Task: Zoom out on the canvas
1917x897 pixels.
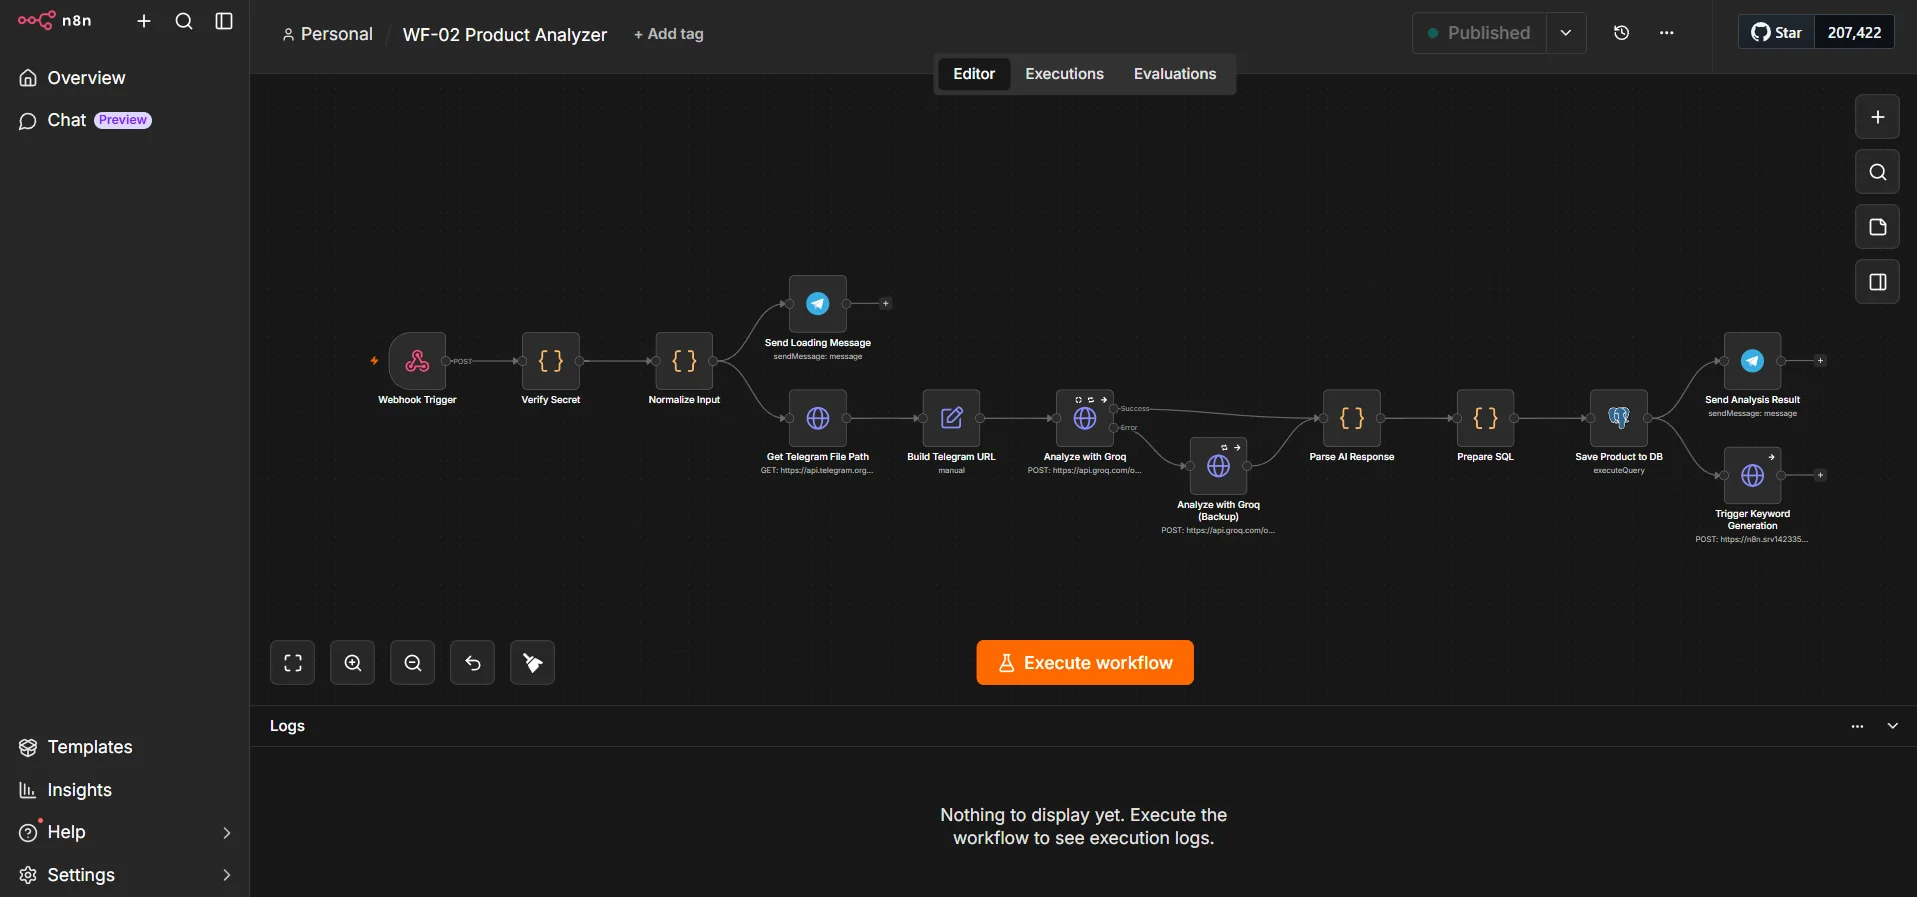Action: click(413, 663)
